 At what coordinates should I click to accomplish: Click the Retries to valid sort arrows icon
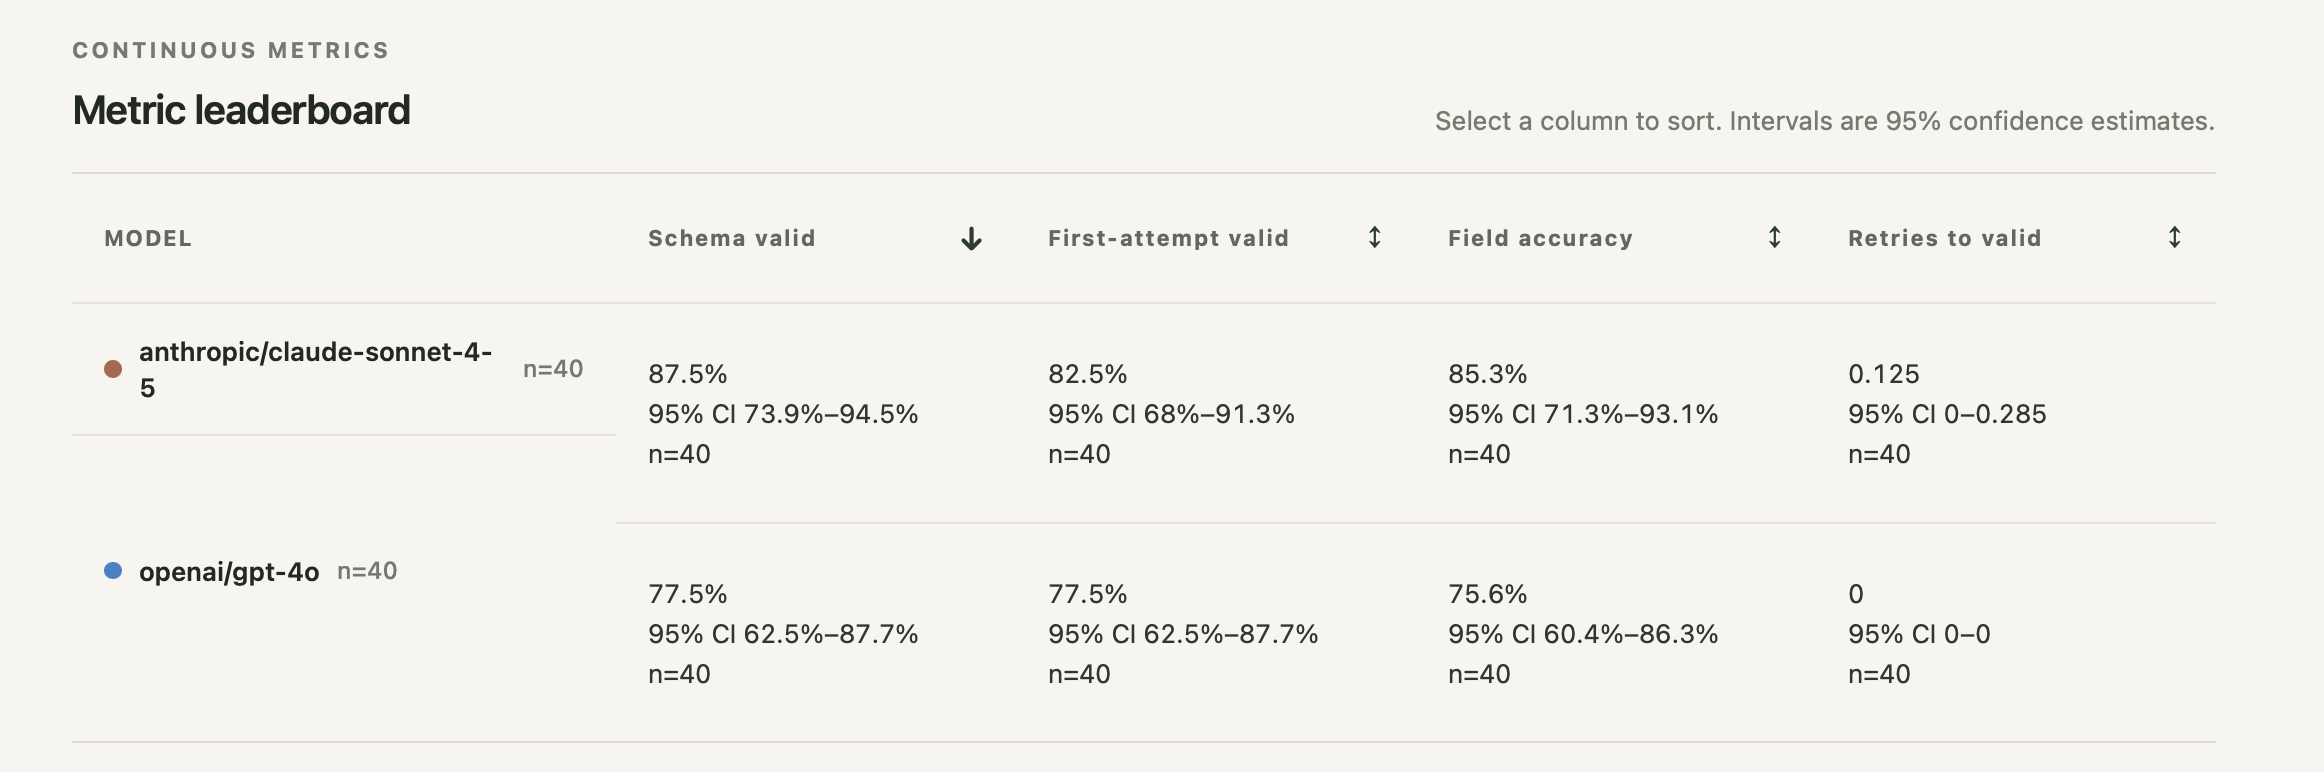[x=2175, y=238]
